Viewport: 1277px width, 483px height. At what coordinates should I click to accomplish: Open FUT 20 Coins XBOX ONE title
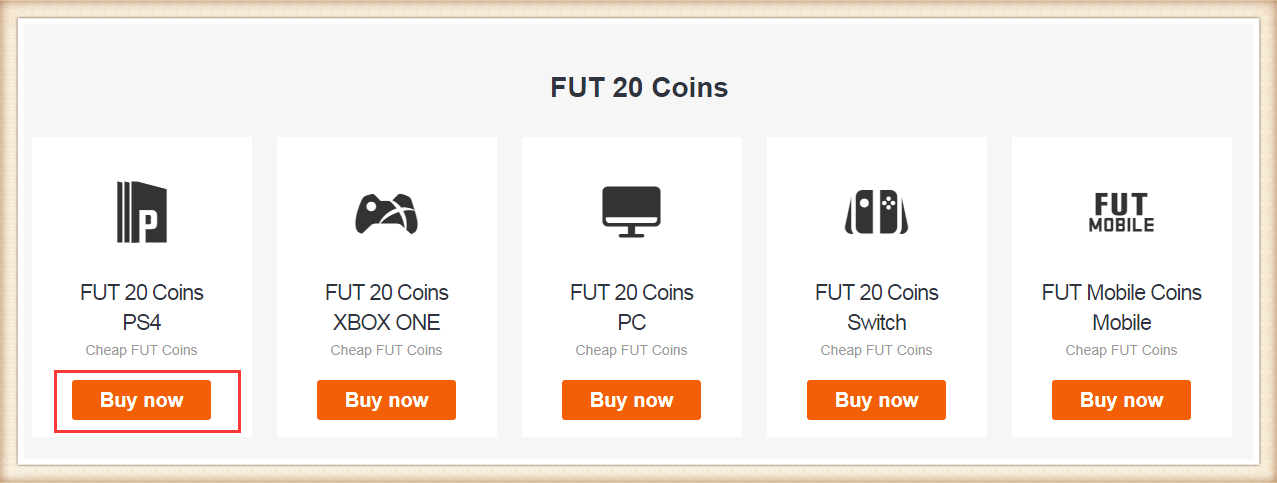click(x=387, y=307)
